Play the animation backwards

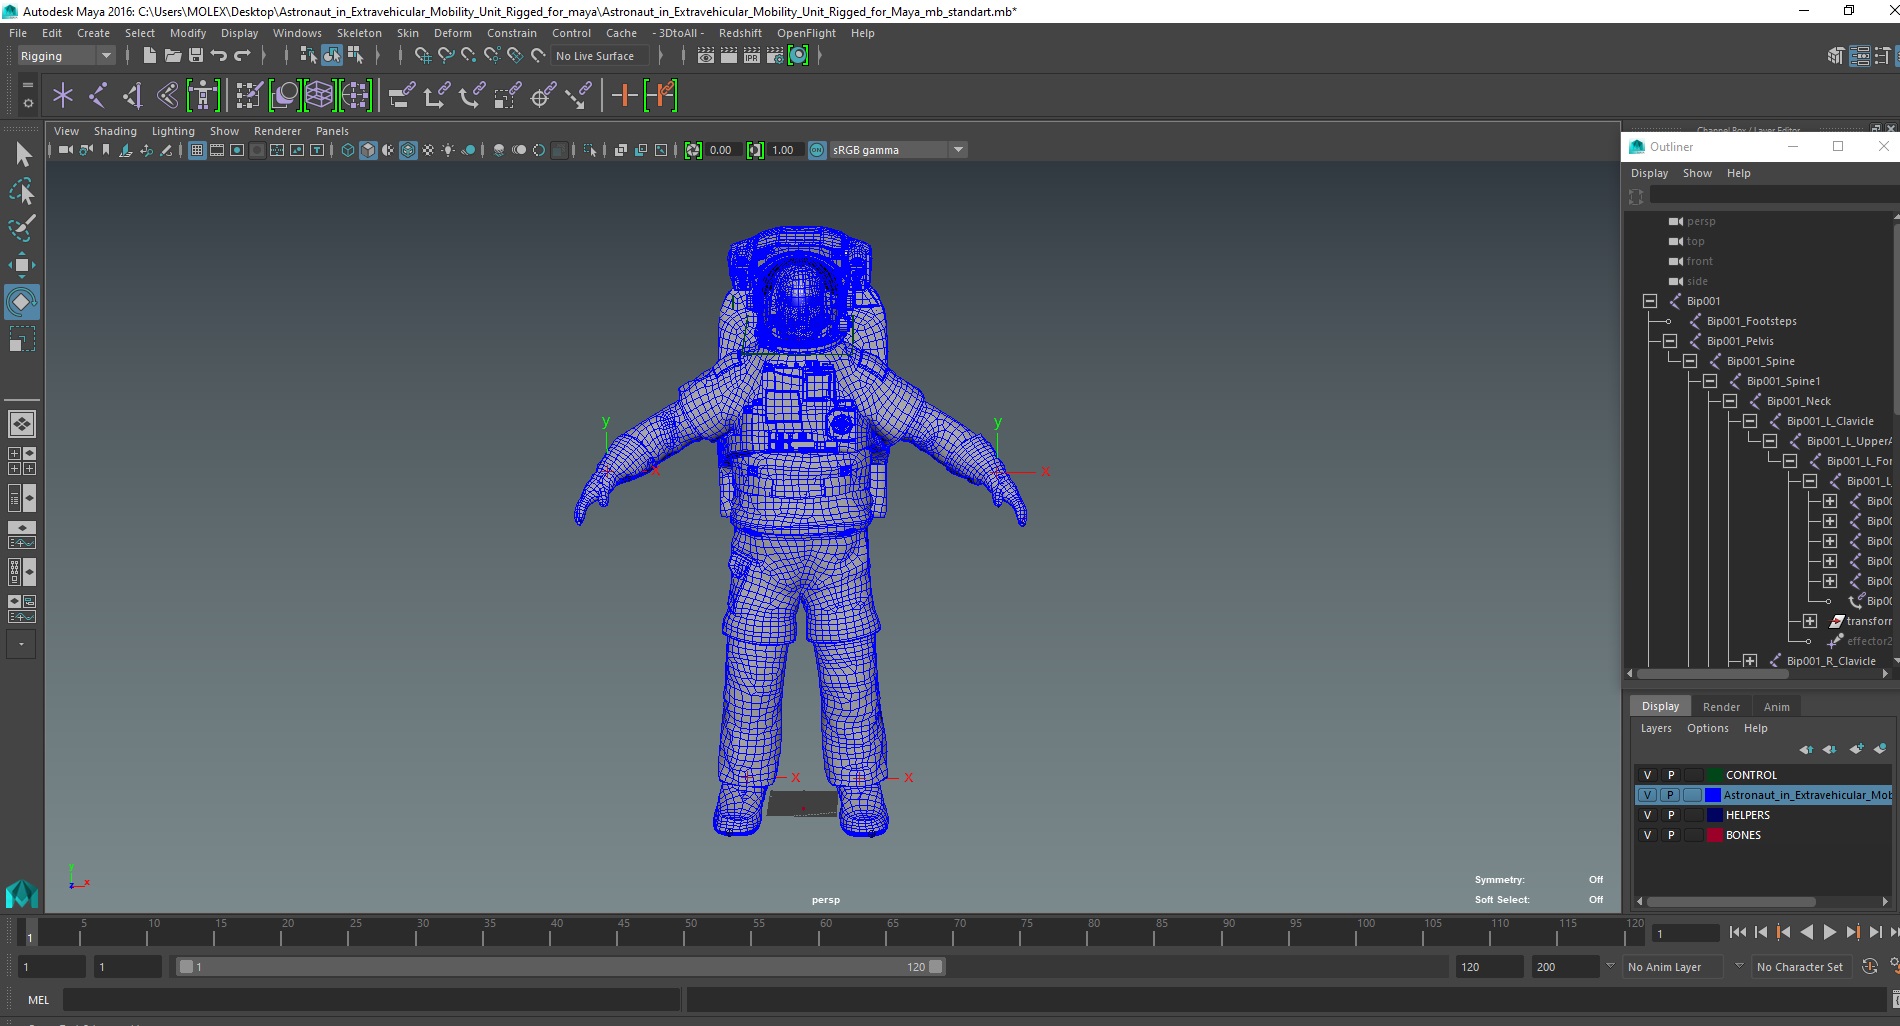tap(1806, 932)
